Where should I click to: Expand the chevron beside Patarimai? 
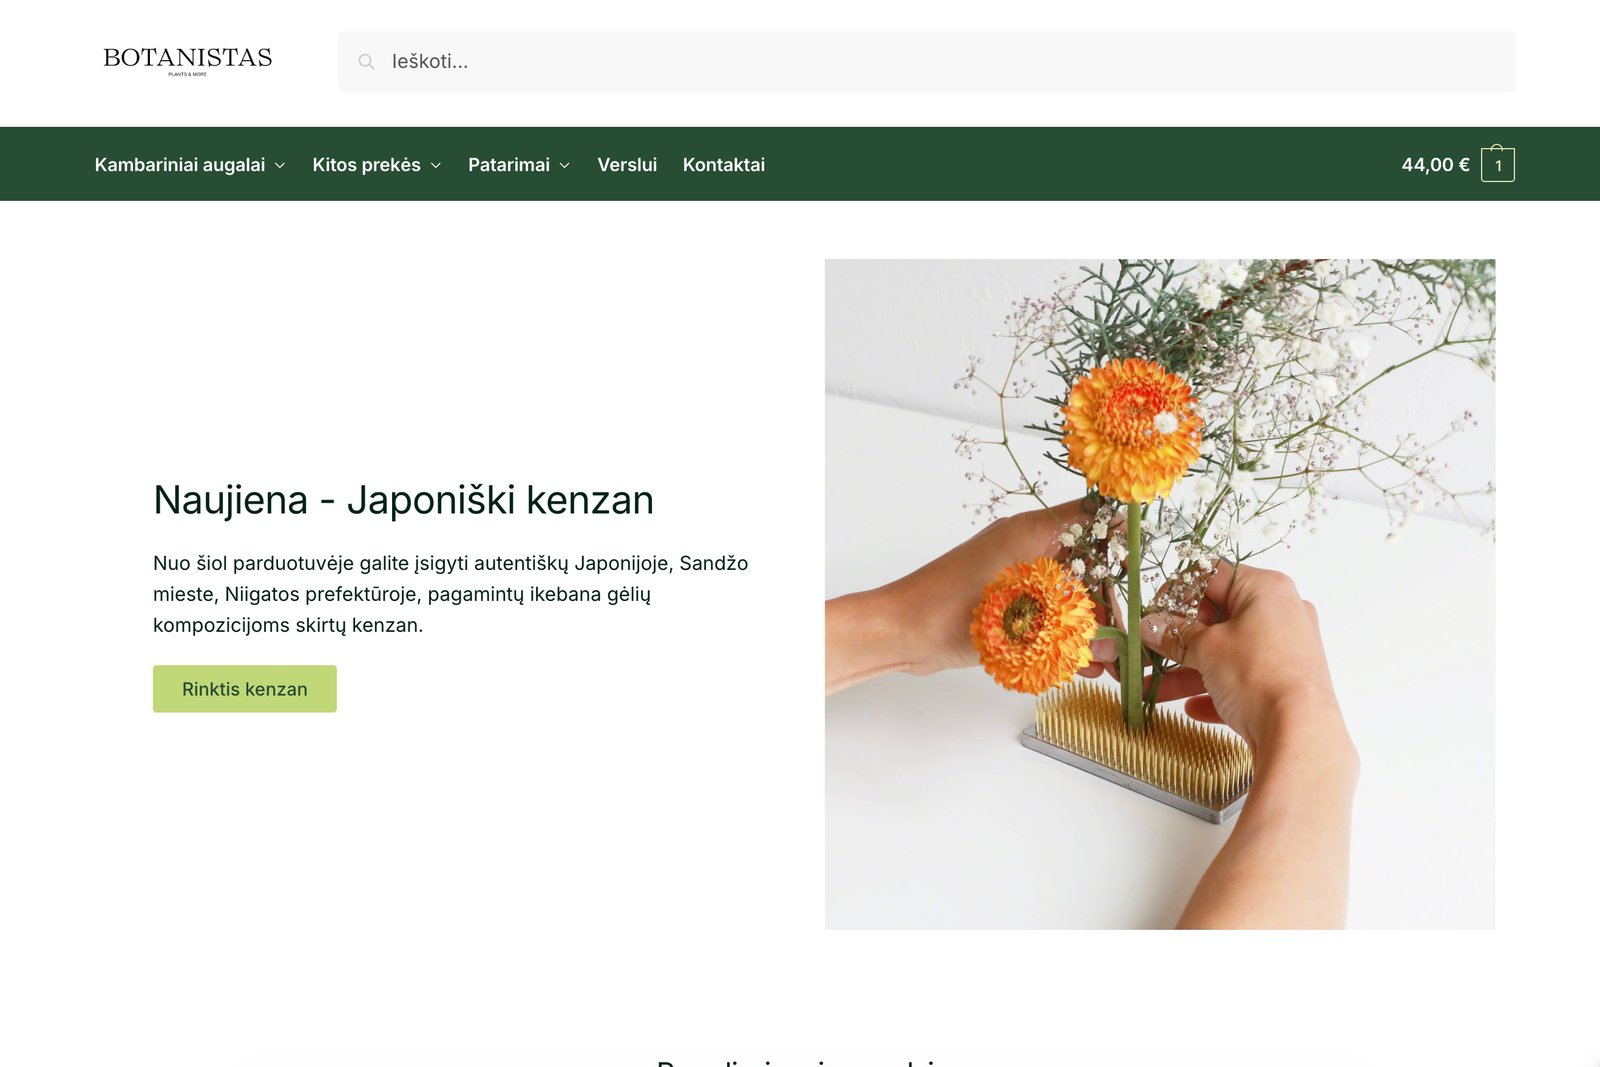coord(565,166)
